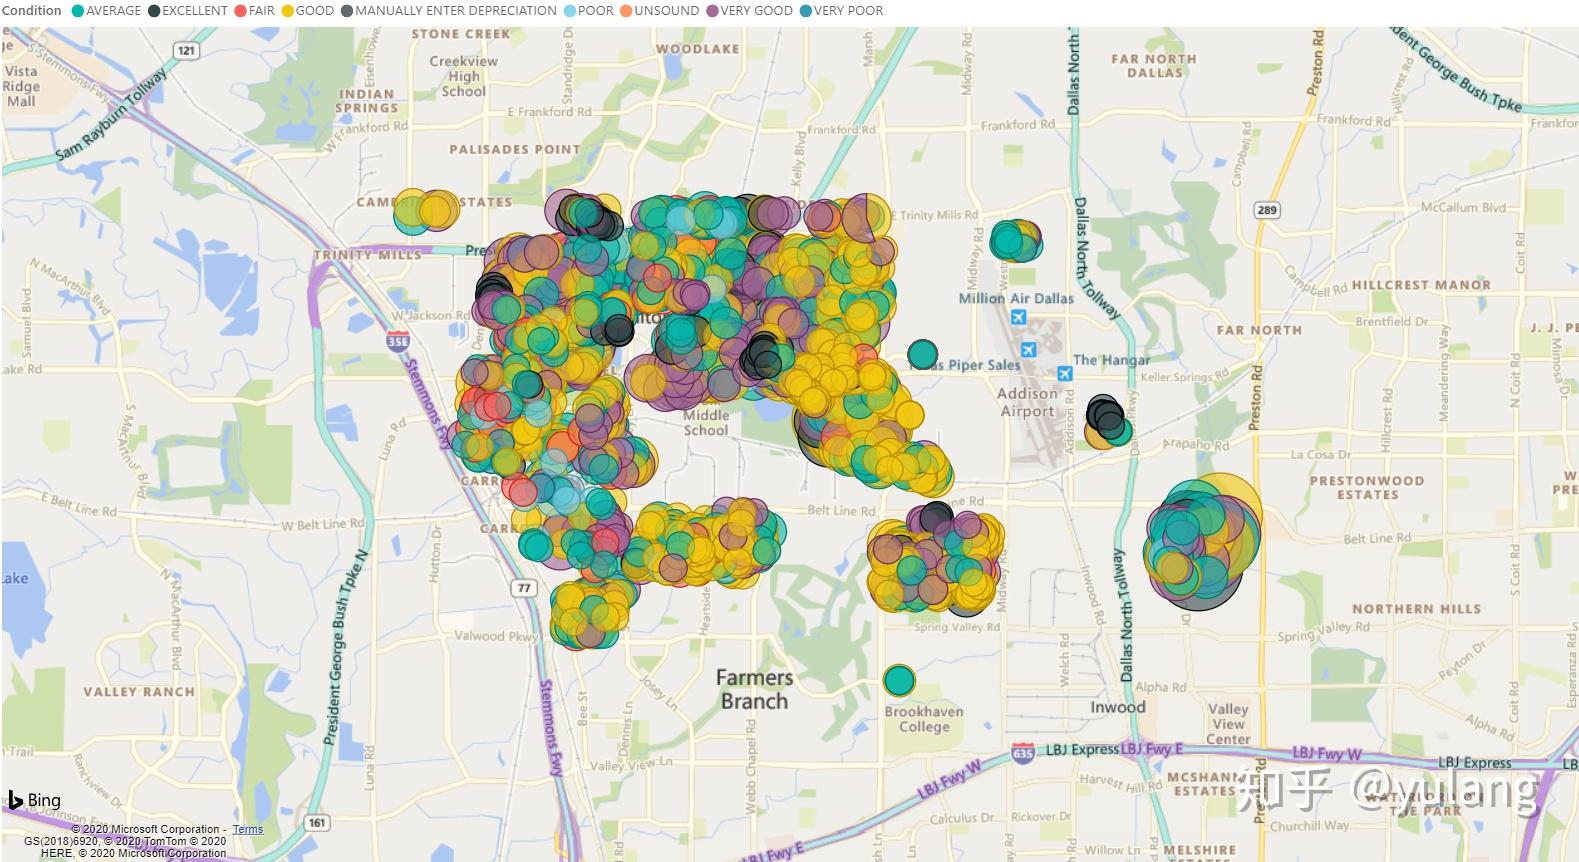1579x862 pixels.
Task: Click the 635 interstate shield on LBJ Express
Action: [1023, 751]
